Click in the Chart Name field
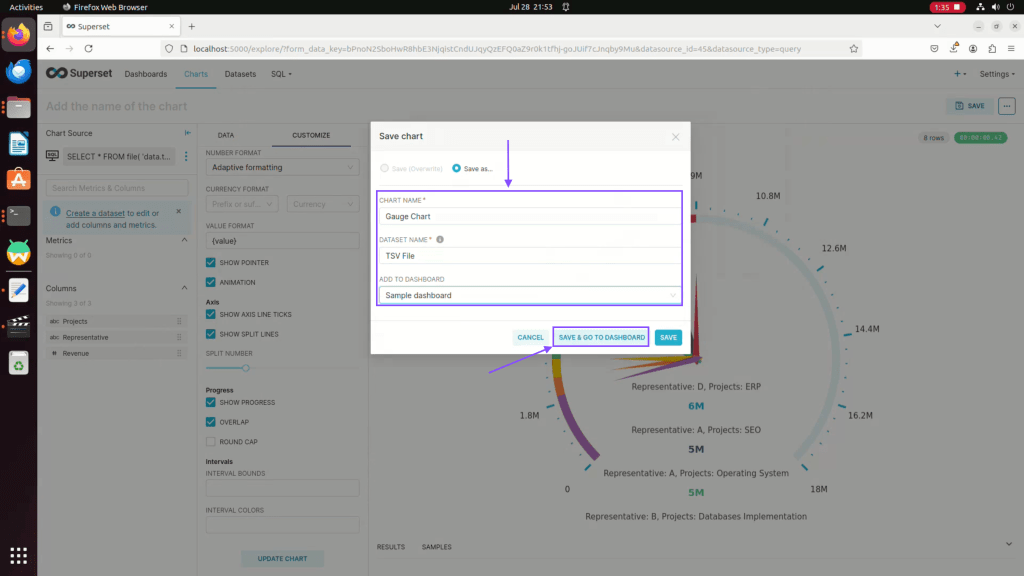Viewport: 1024px width, 576px height. click(x=529, y=216)
